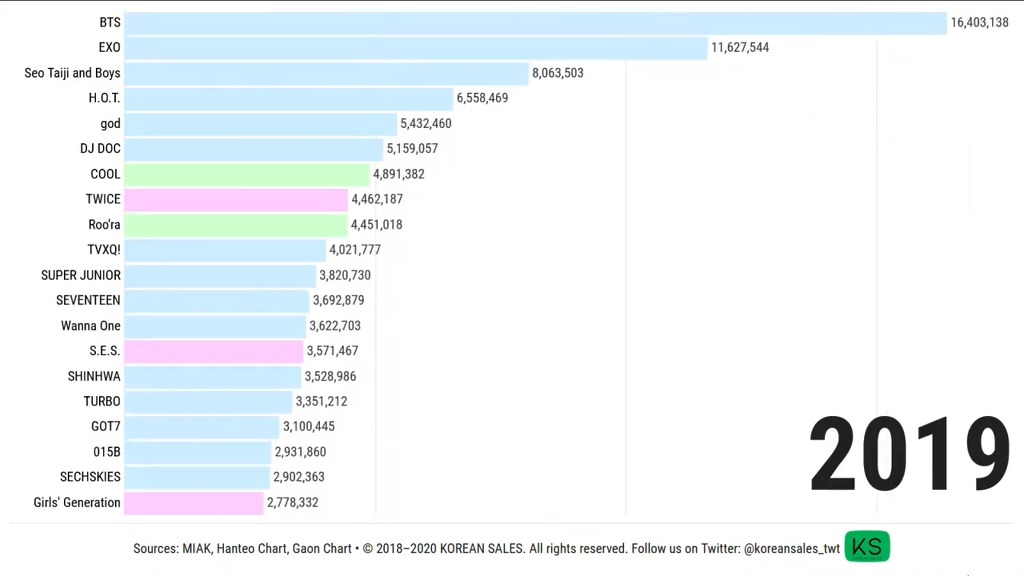Click the Roo'ra artist label
This screenshot has width=1024, height=576.
point(104,225)
